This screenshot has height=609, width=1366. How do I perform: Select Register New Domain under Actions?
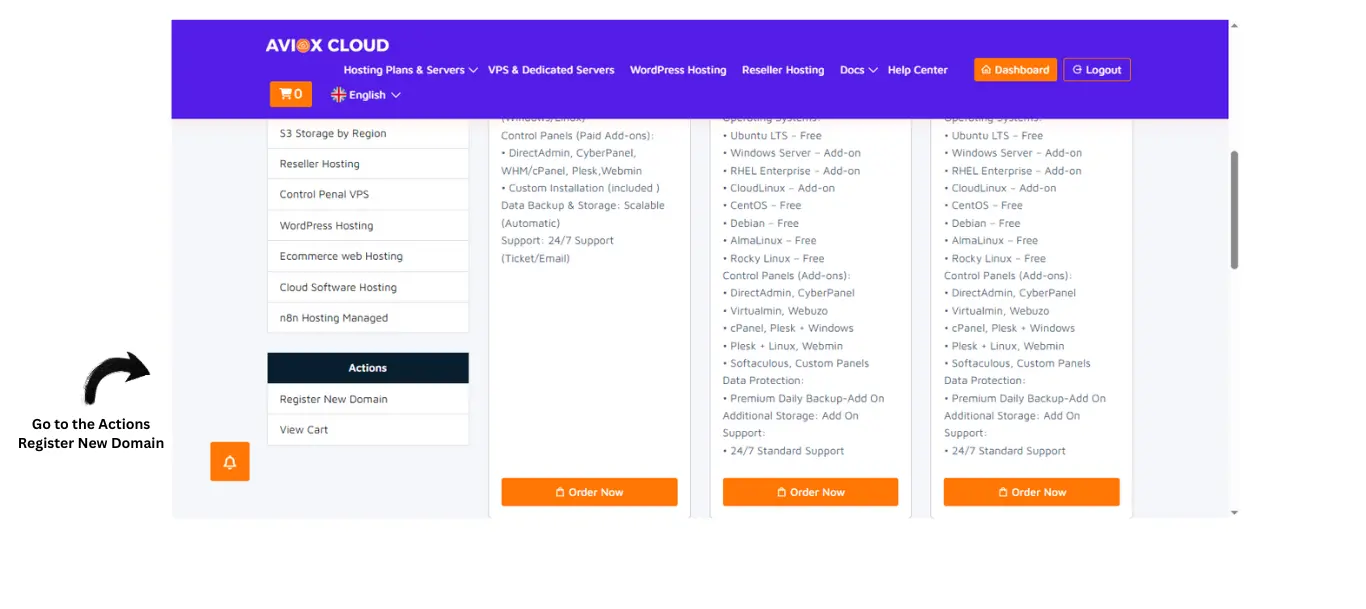(334, 399)
